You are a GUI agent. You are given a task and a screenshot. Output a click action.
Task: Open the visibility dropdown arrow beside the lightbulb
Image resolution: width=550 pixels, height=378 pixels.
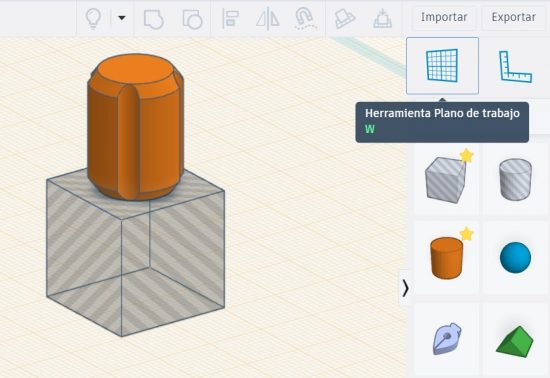pyautogui.click(x=122, y=18)
